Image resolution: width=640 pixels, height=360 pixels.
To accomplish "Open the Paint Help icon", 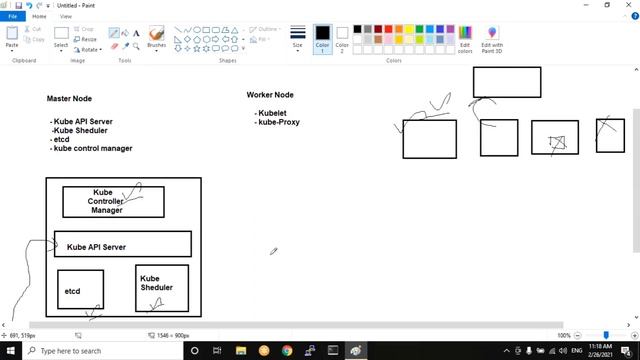I will (635, 16).
